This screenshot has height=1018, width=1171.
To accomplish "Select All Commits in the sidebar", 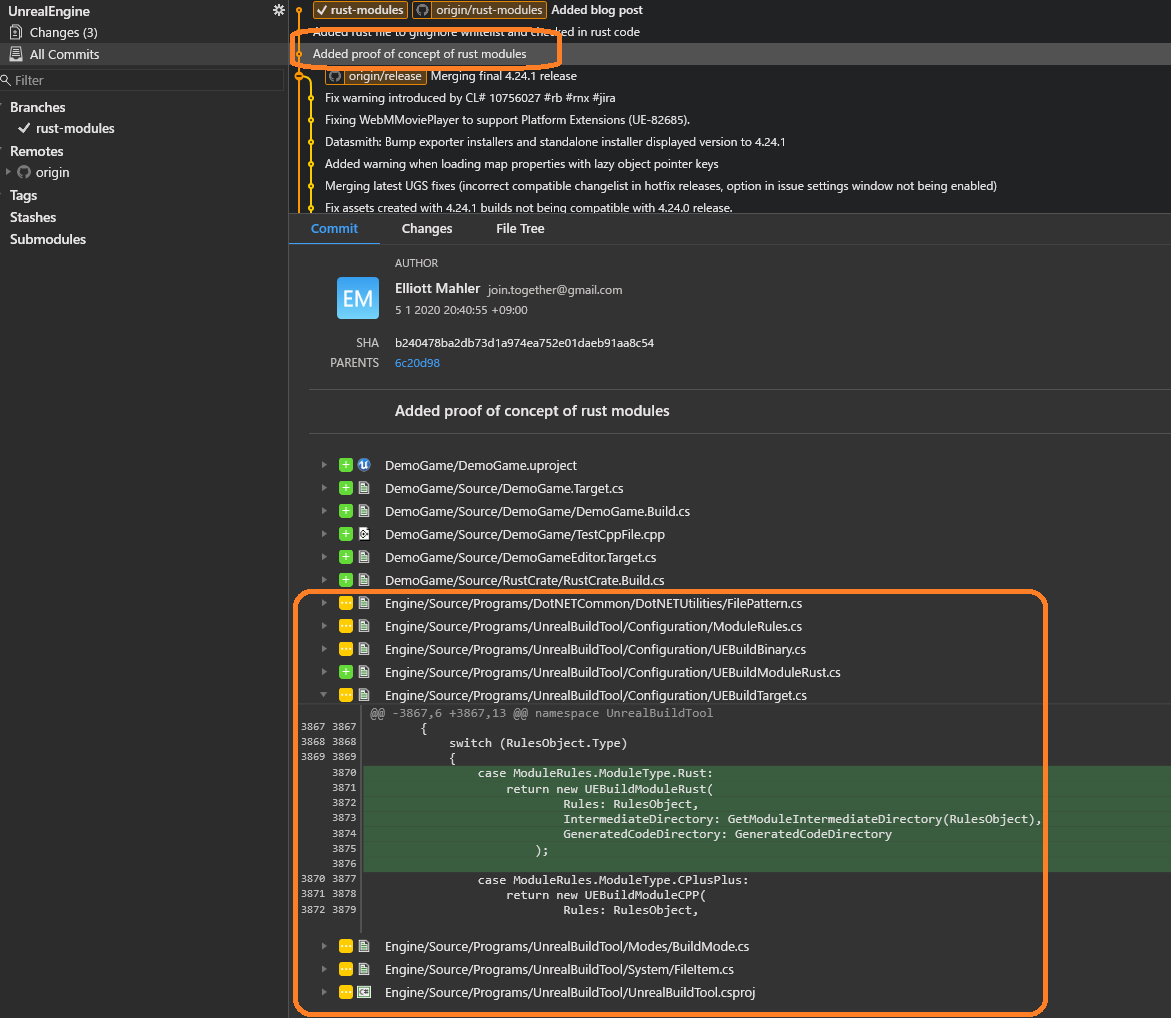I will (143, 54).
